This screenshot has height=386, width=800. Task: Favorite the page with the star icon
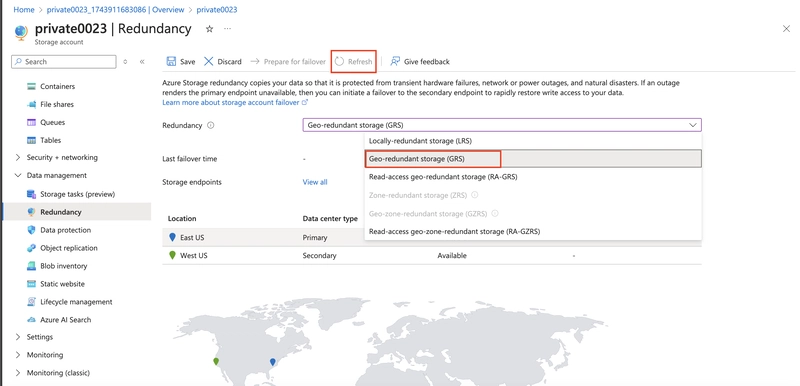point(209,29)
